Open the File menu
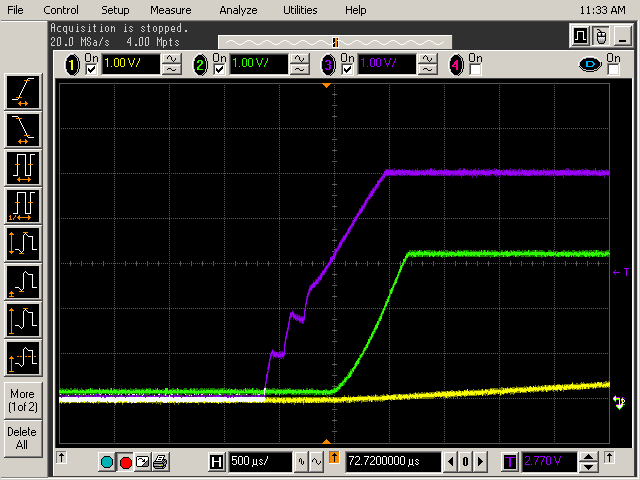This screenshot has height=480, width=640. tap(15, 10)
